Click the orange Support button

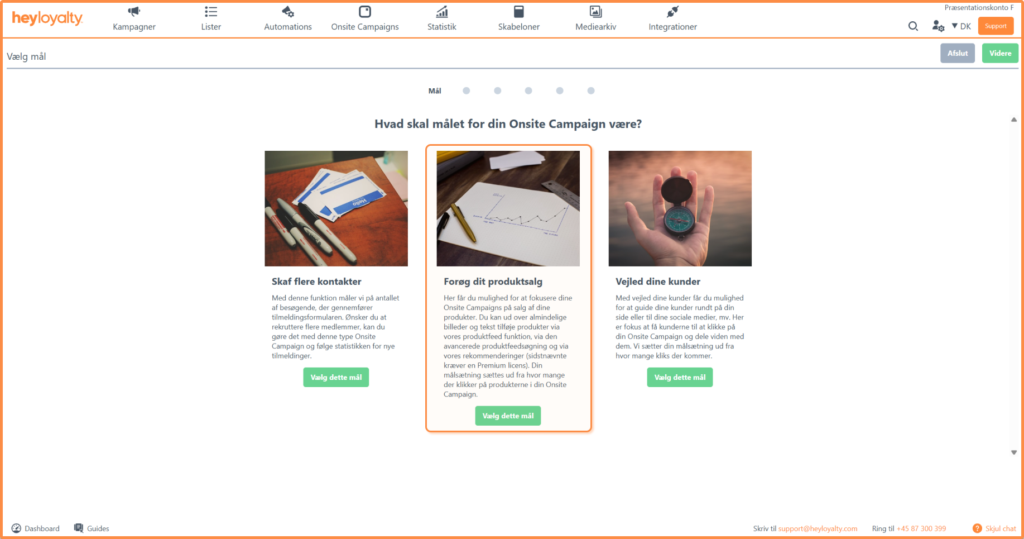995,26
